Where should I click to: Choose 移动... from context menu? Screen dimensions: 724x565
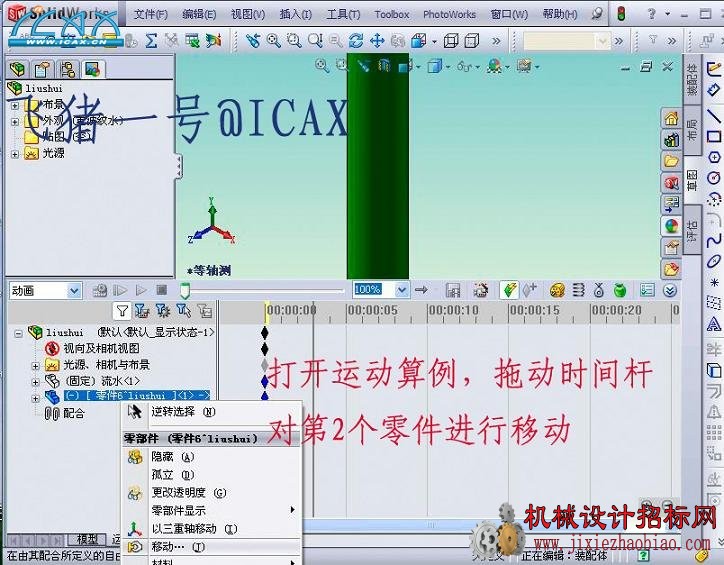click(x=212, y=547)
